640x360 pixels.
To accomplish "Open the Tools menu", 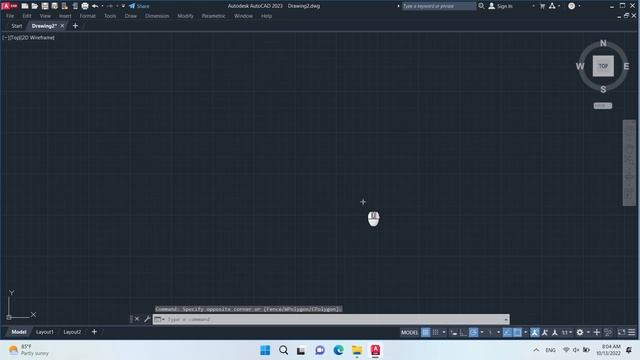I will point(110,16).
